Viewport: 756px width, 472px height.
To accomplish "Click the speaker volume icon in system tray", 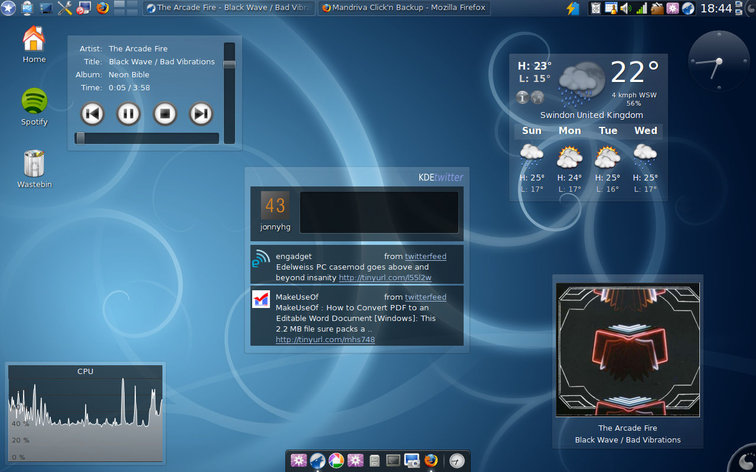I will [x=625, y=8].
